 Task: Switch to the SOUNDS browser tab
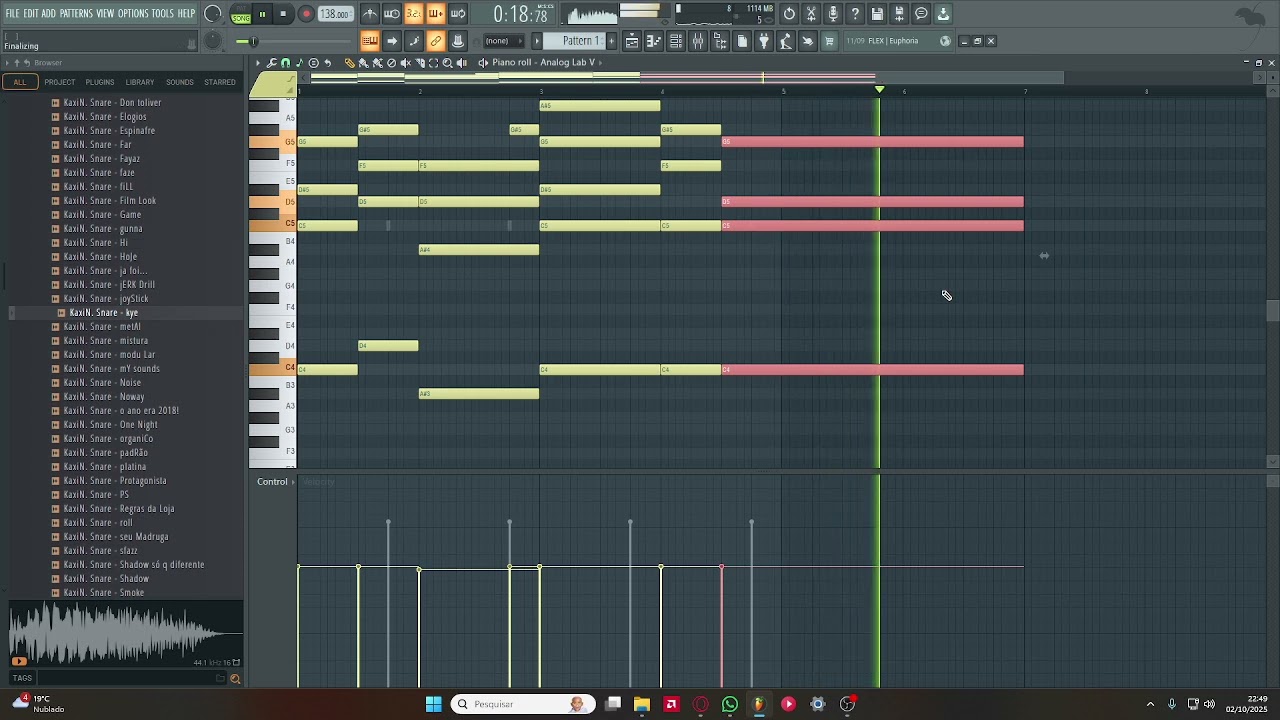coord(180,82)
